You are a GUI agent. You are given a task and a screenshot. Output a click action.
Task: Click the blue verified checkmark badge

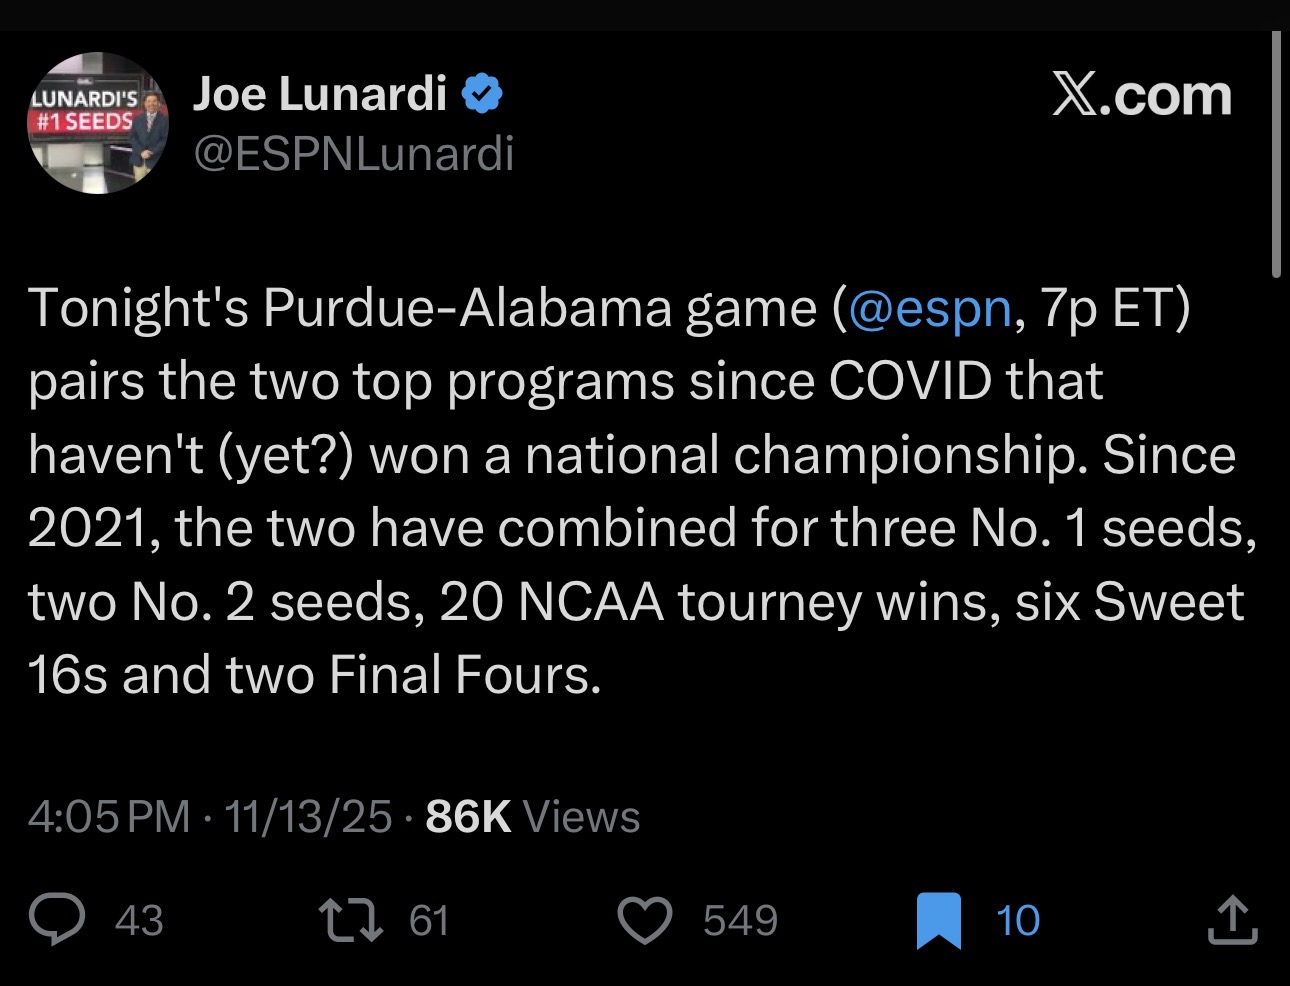tap(482, 94)
